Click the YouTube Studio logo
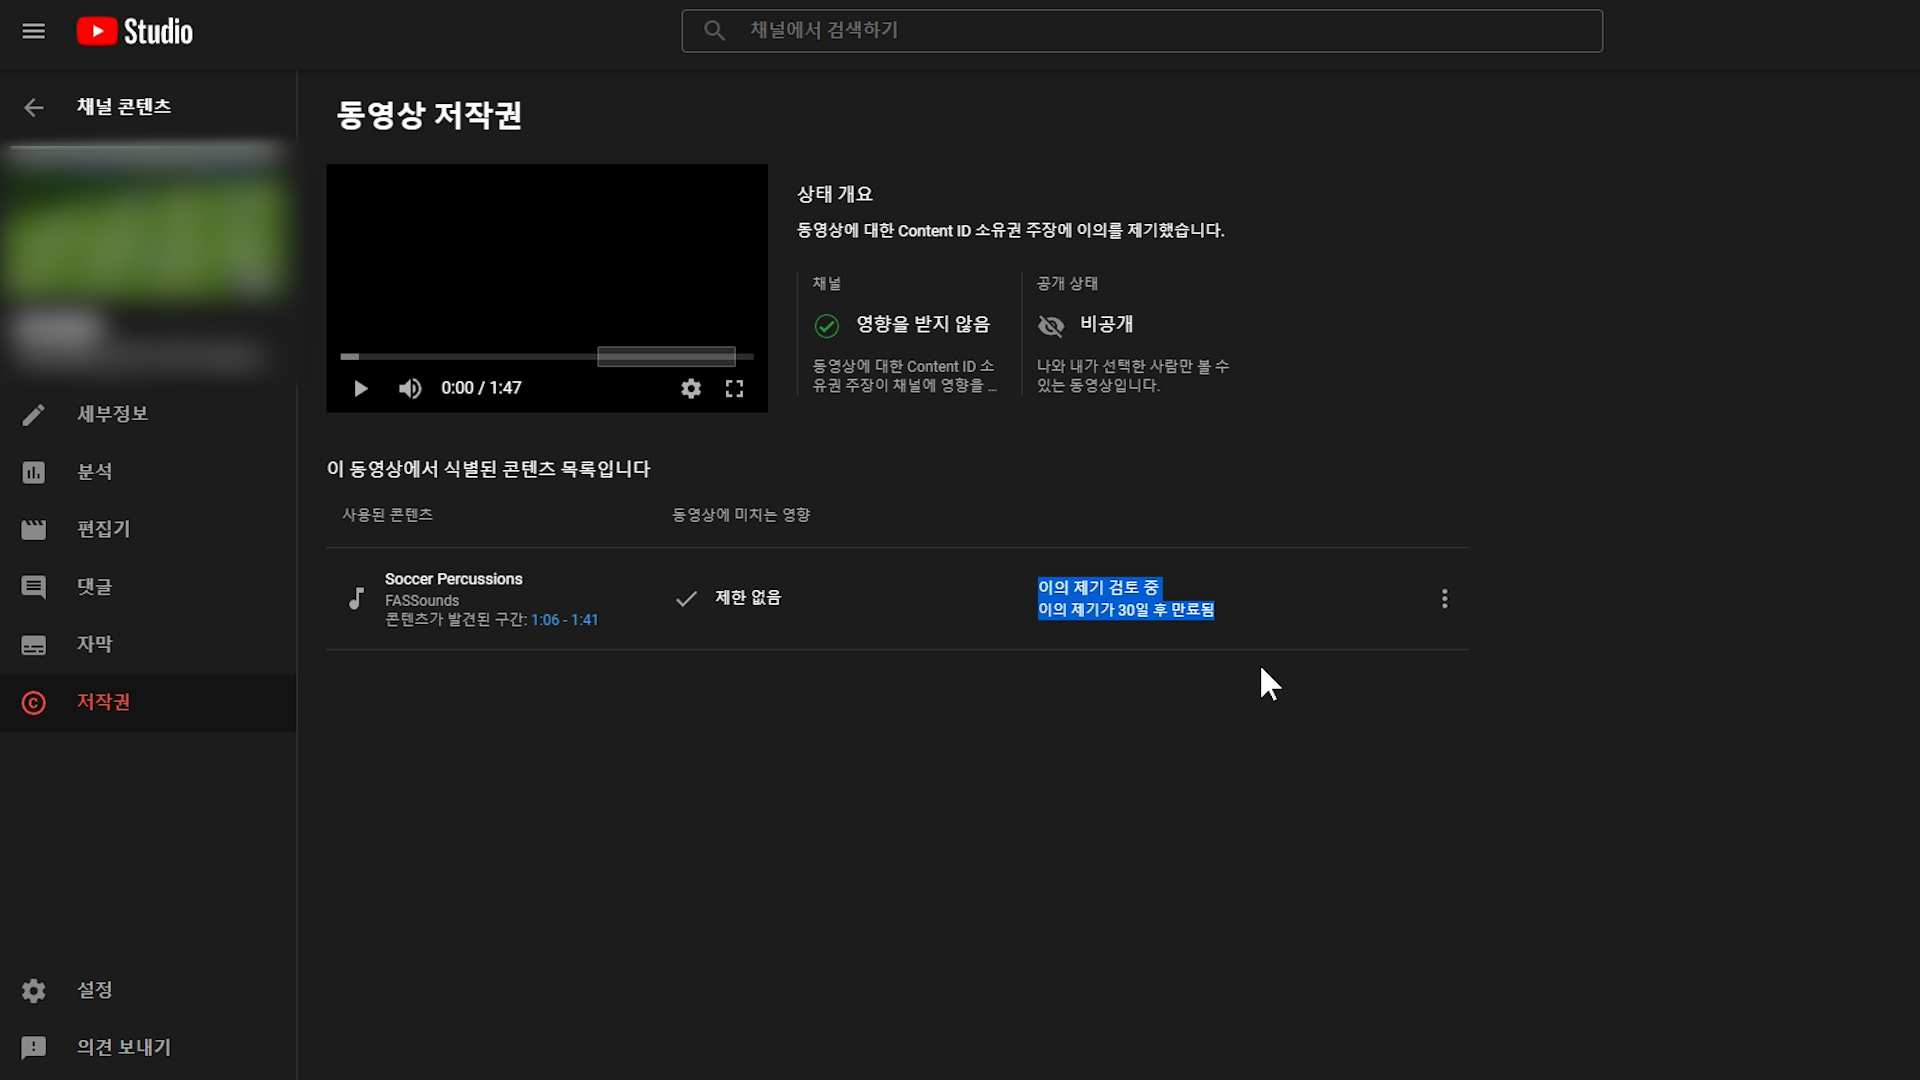The image size is (1920, 1080). pyautogui.click(x=135, y=31)
